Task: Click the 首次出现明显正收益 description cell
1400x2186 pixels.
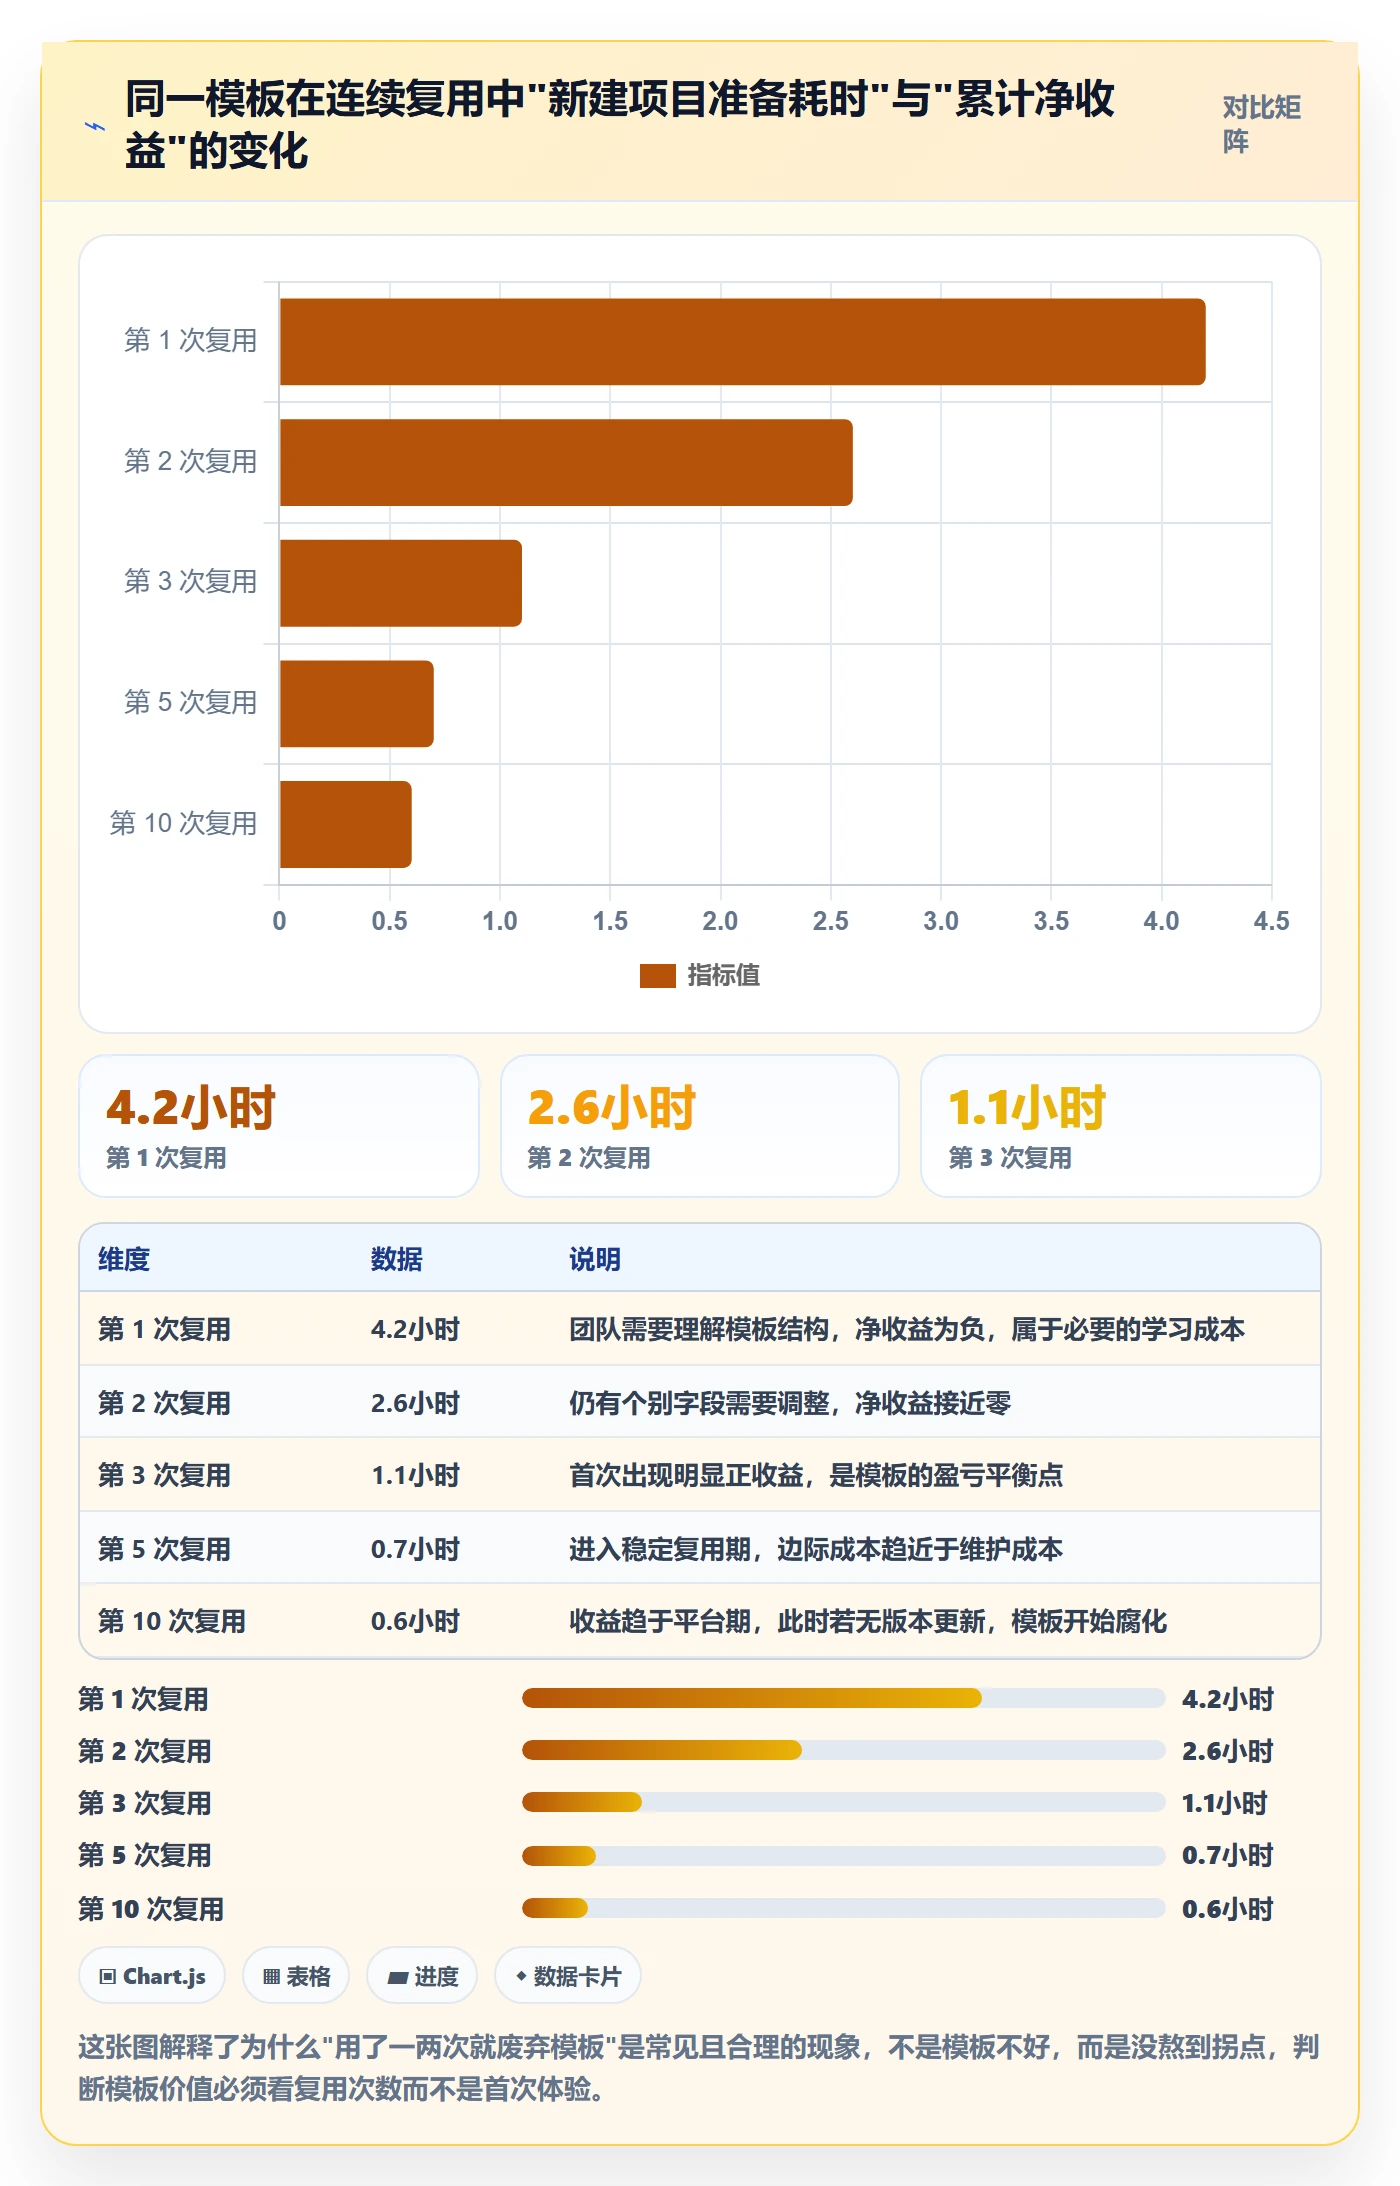Action: pyautogui.click(x=816, y=1475)
